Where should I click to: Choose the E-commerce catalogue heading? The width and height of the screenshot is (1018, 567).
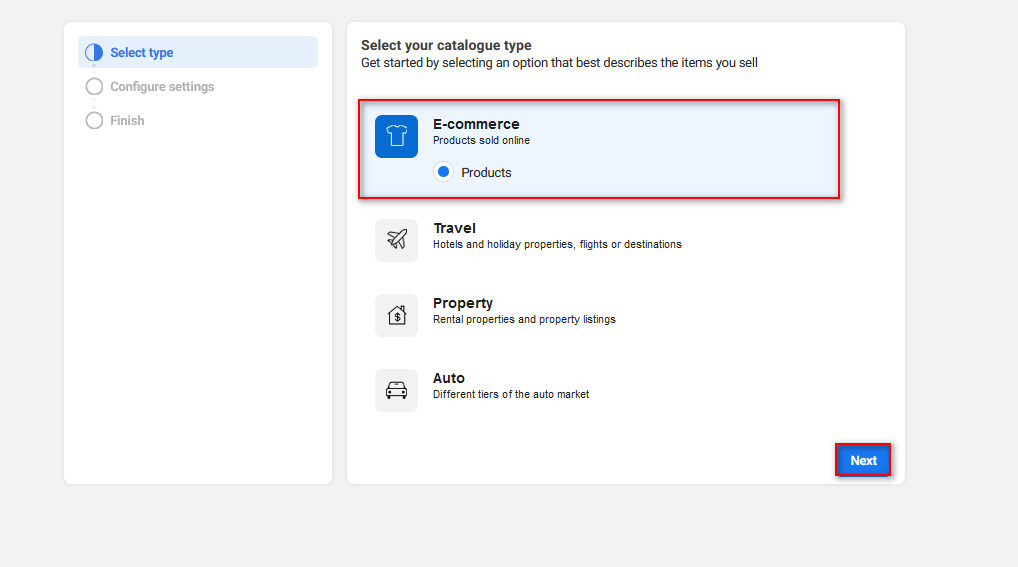476,124
